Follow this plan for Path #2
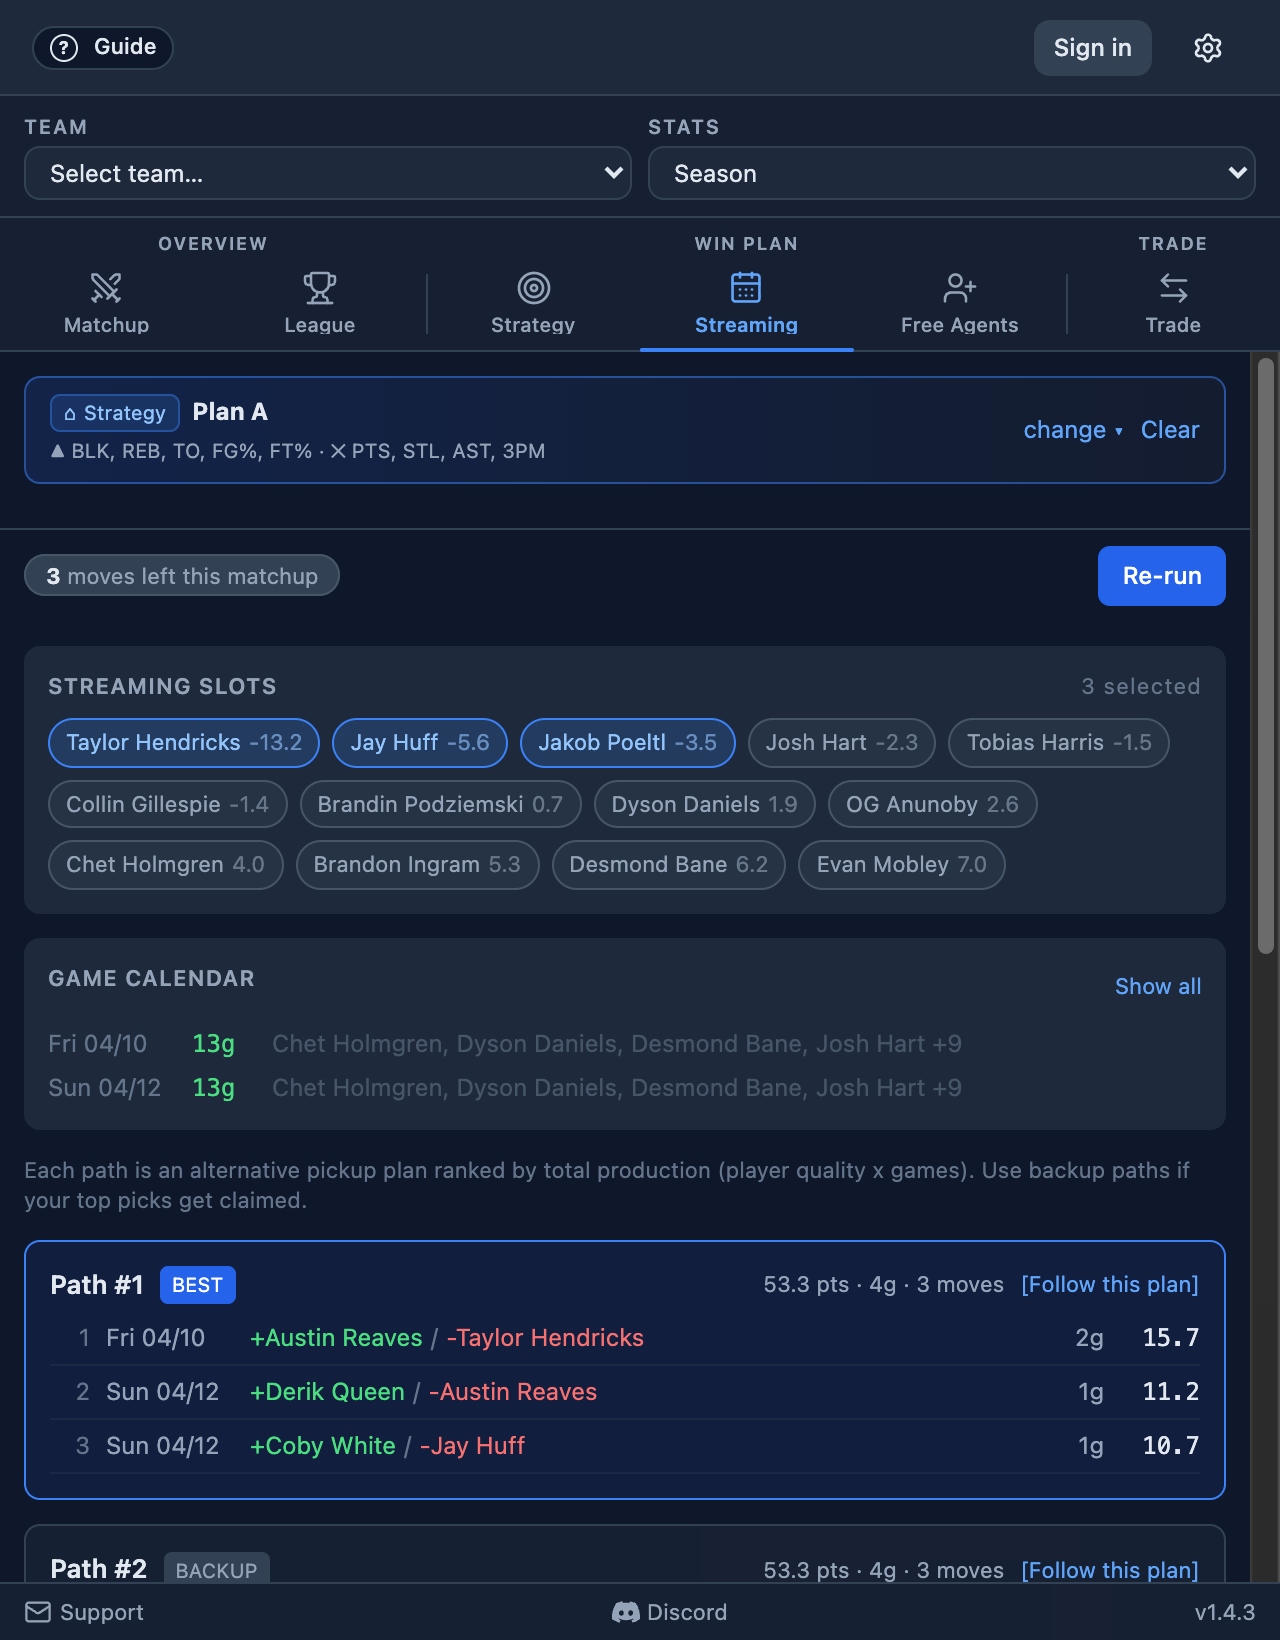This screenshot has height=1640, width=1280. click(x=1110, y=1570)
